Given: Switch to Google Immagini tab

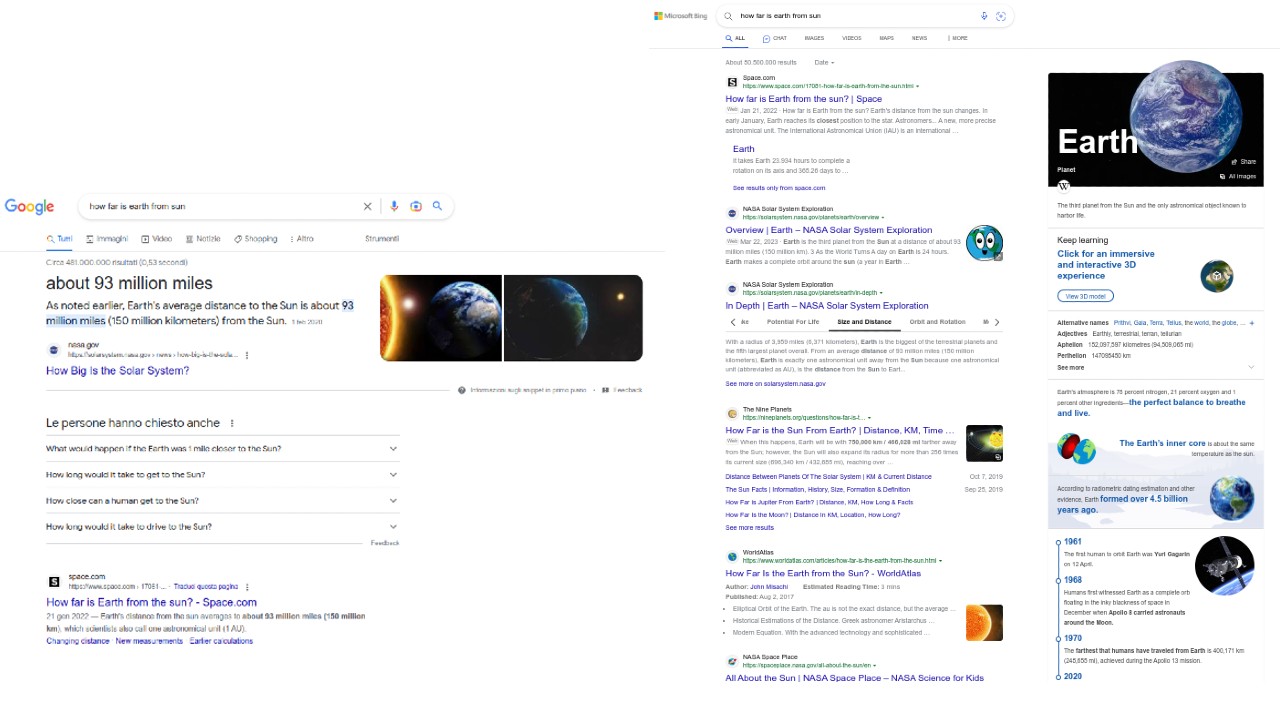Looking at the screenshot, I should (107, 239).
